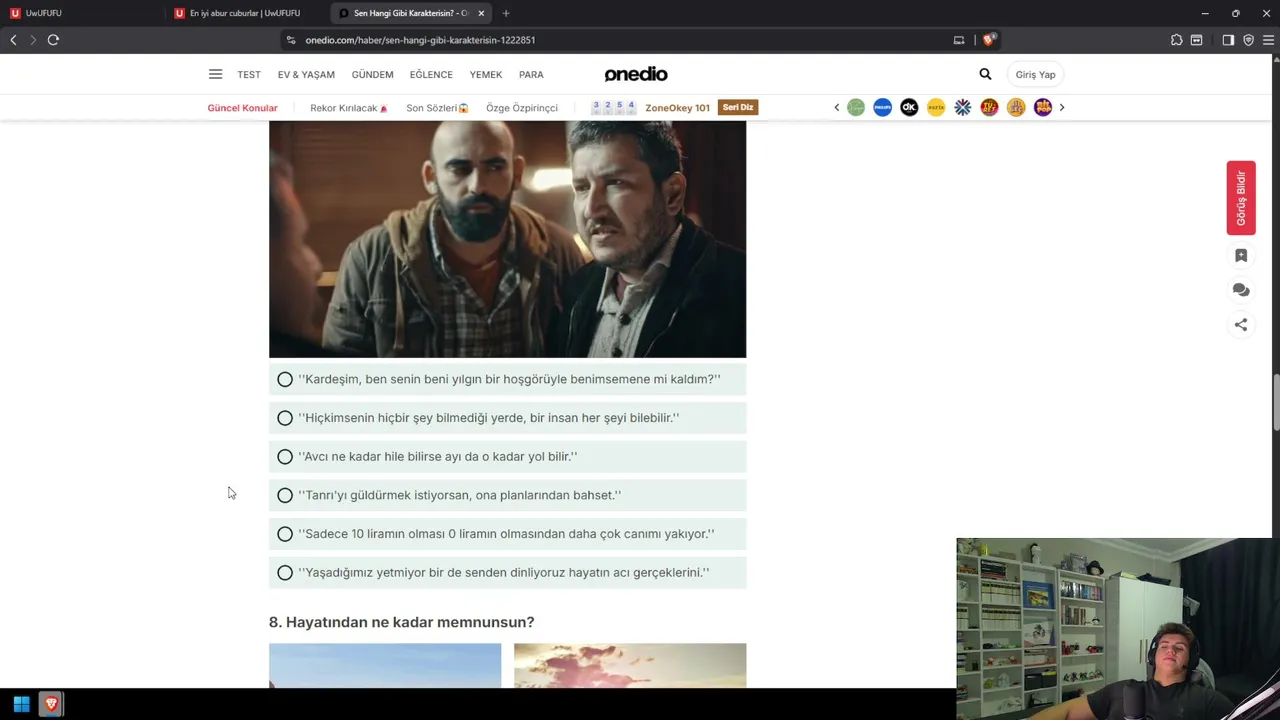Select the "Sadece 10 liramın olması" answer
The width and height of the screenshot is (1280, 720).
point(507,534)
